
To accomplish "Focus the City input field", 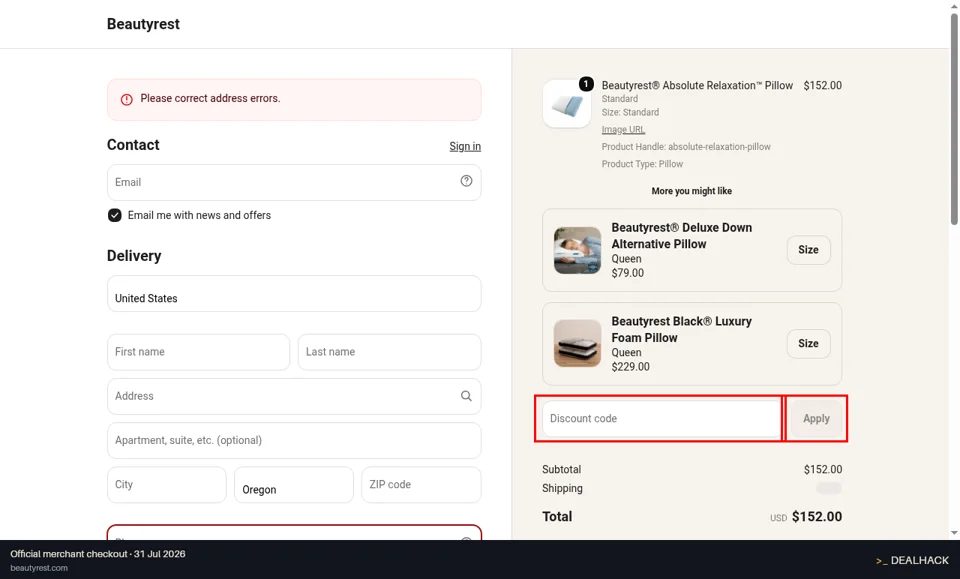I will click(167, 485).
